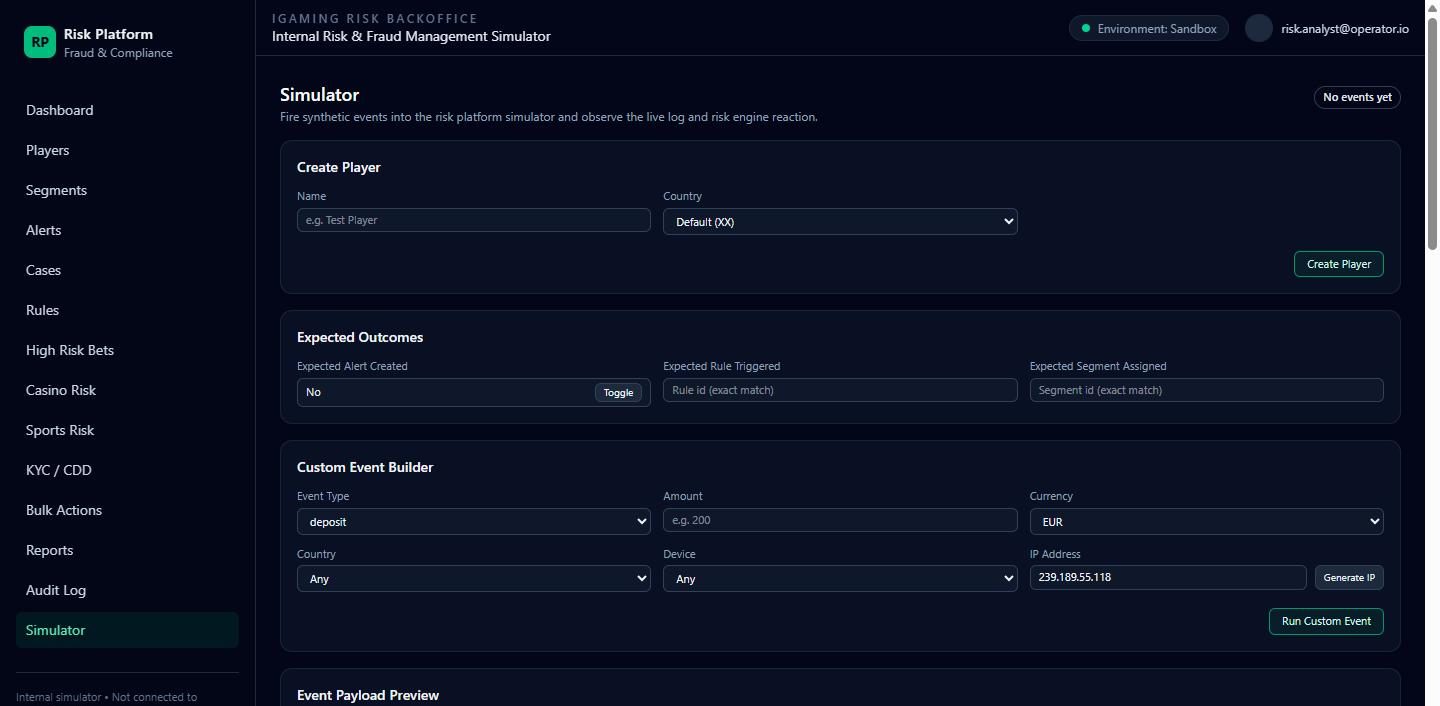
Task: Open the Custom Event Country dropdown
Action: point(474,578)
